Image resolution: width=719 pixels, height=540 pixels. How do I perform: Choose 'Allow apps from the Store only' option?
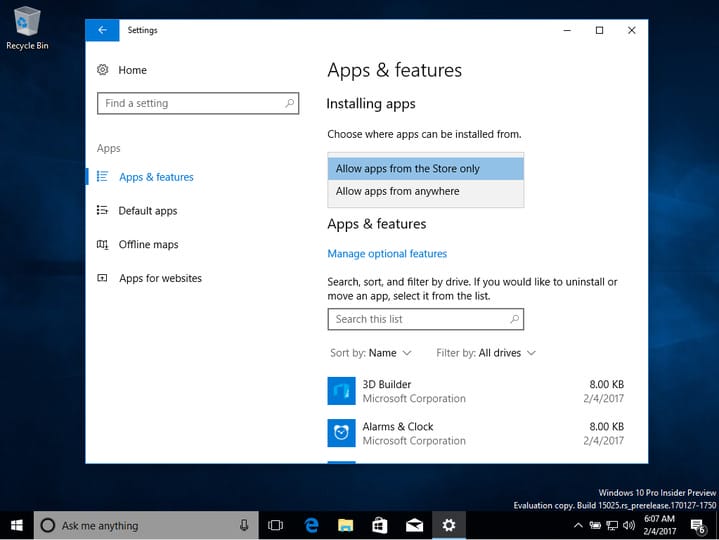(x=425, y=169)
